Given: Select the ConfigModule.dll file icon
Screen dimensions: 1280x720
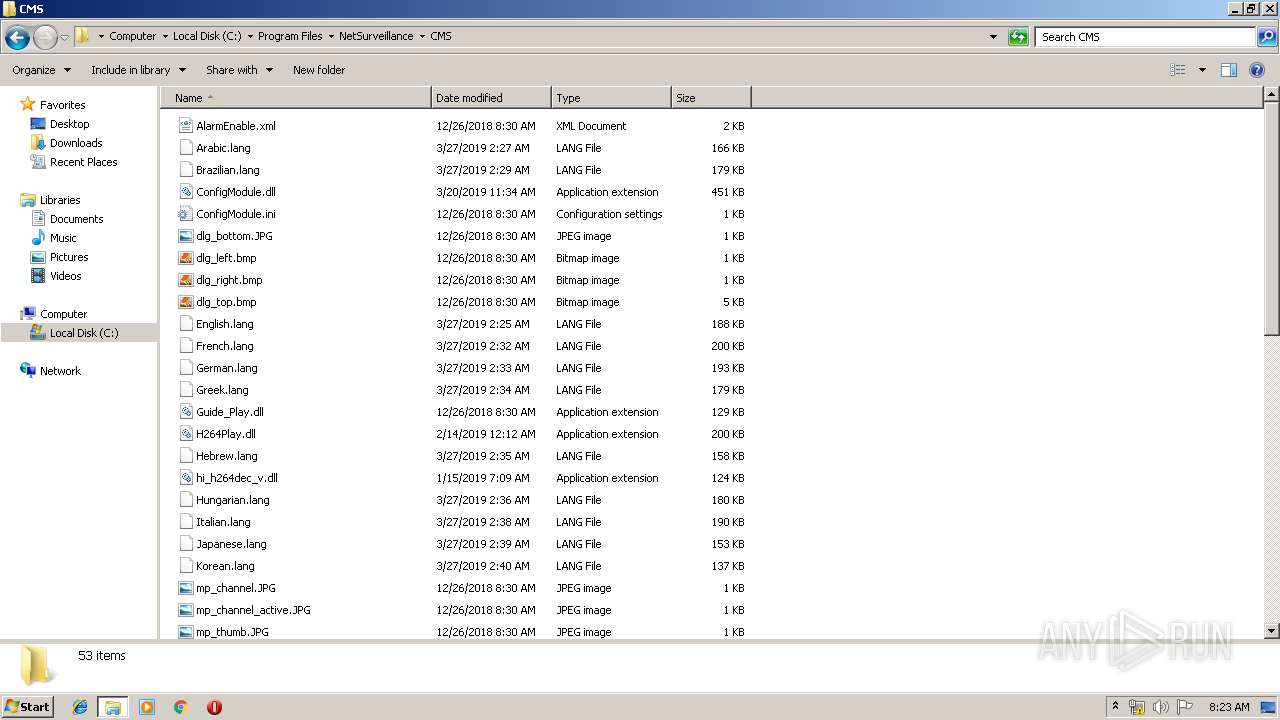Looking at the screenshot, I should (x=185, y=192).
